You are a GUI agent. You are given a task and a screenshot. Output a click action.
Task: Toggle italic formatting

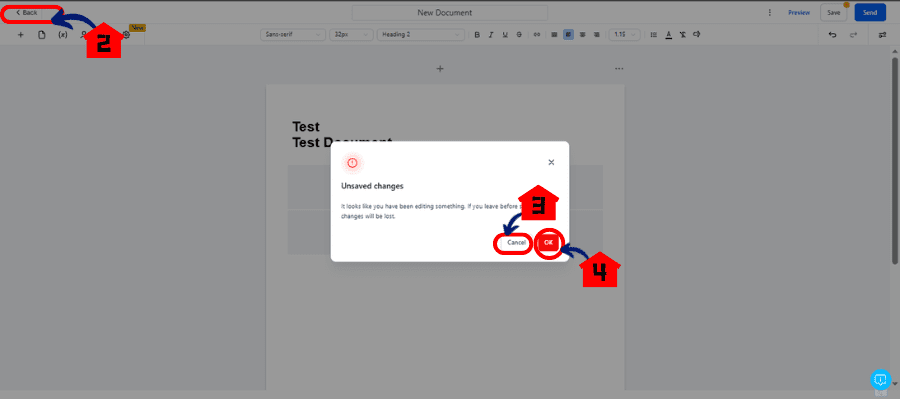(x=491, y=35)
